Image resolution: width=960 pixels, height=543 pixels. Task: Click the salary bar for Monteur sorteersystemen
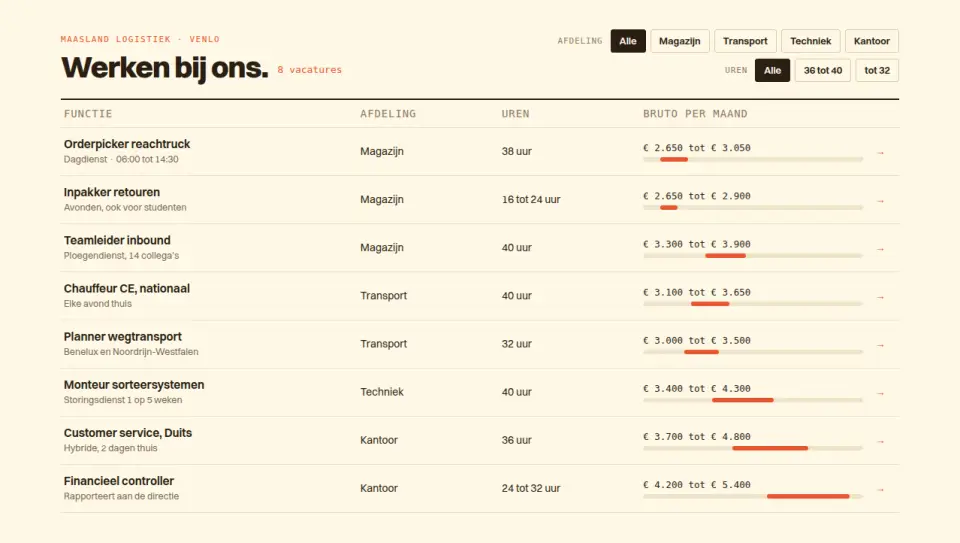pos(753,400)
